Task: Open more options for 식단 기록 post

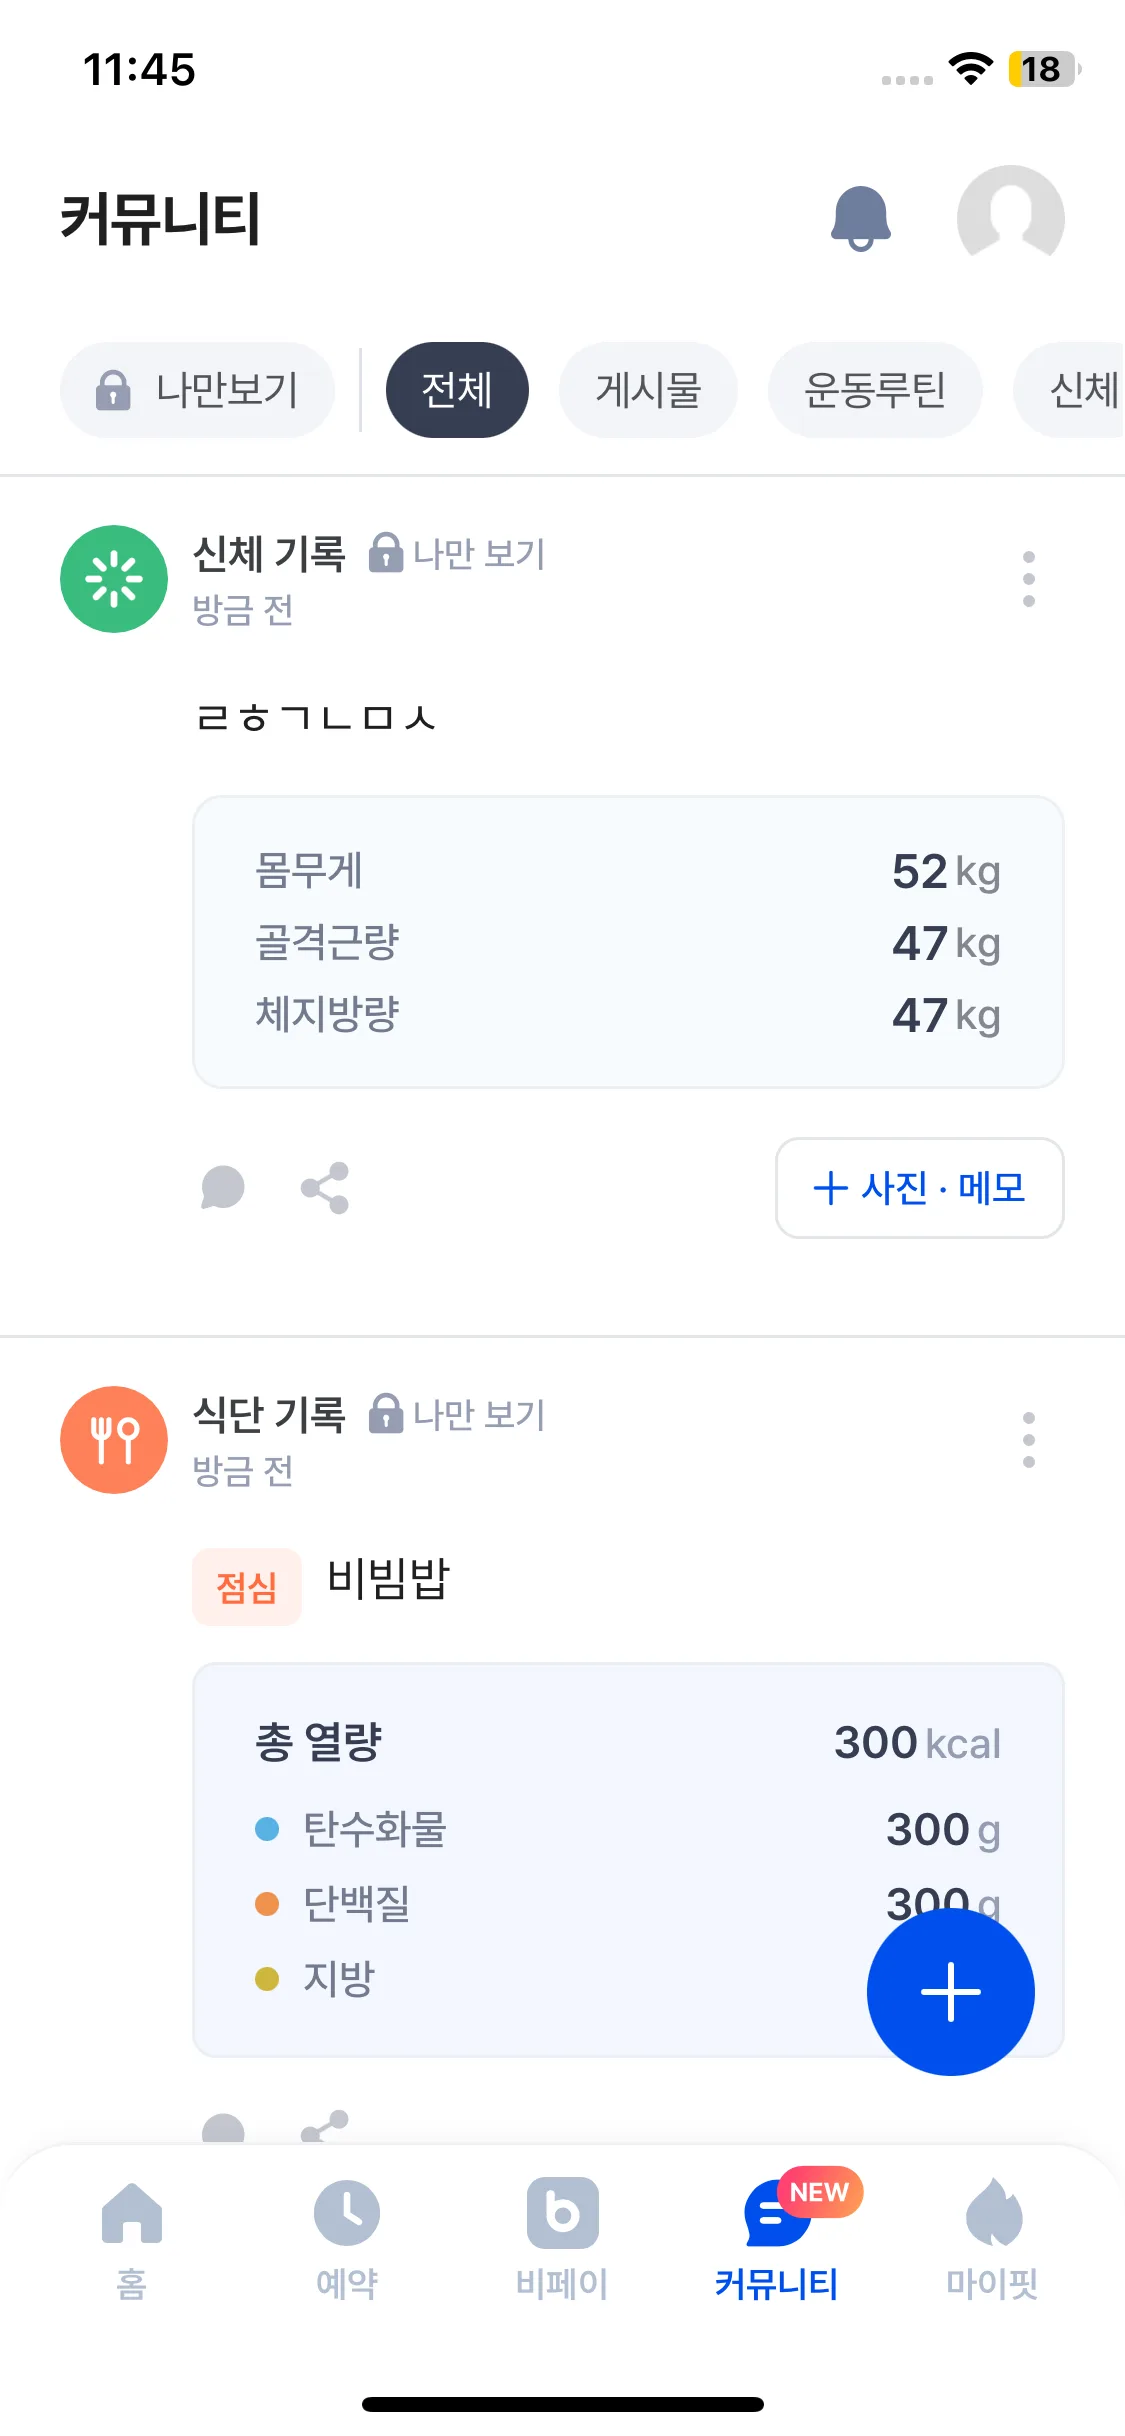Action: (x=1028, y=1440)
